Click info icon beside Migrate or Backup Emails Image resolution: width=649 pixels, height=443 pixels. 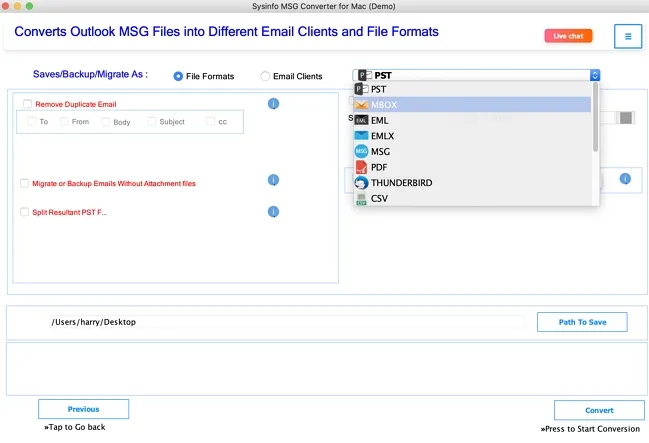(273, 180)
